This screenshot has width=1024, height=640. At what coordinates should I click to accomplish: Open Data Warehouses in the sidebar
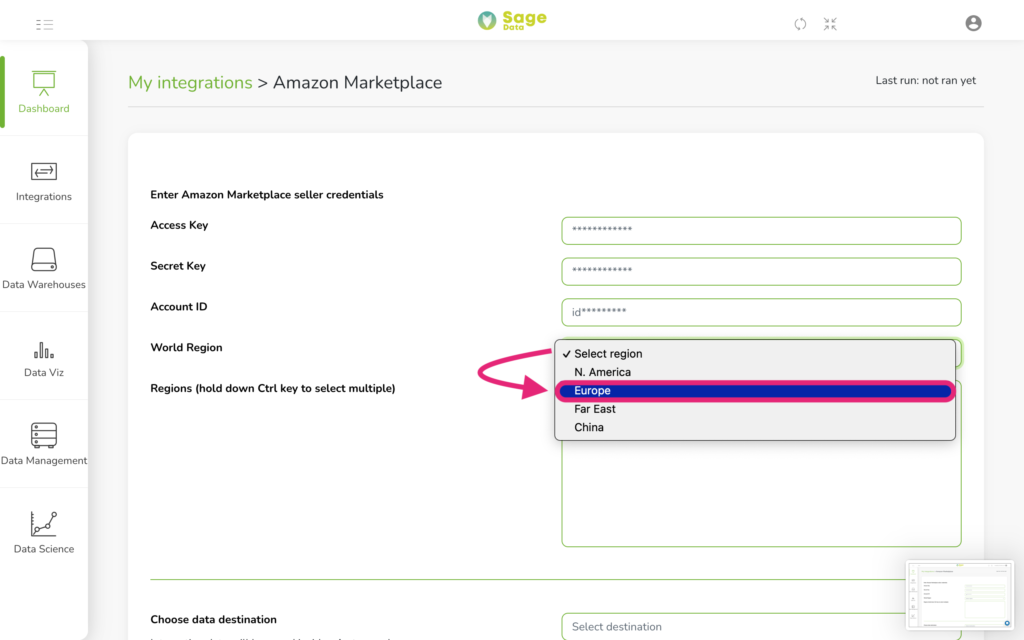[44, 268]
